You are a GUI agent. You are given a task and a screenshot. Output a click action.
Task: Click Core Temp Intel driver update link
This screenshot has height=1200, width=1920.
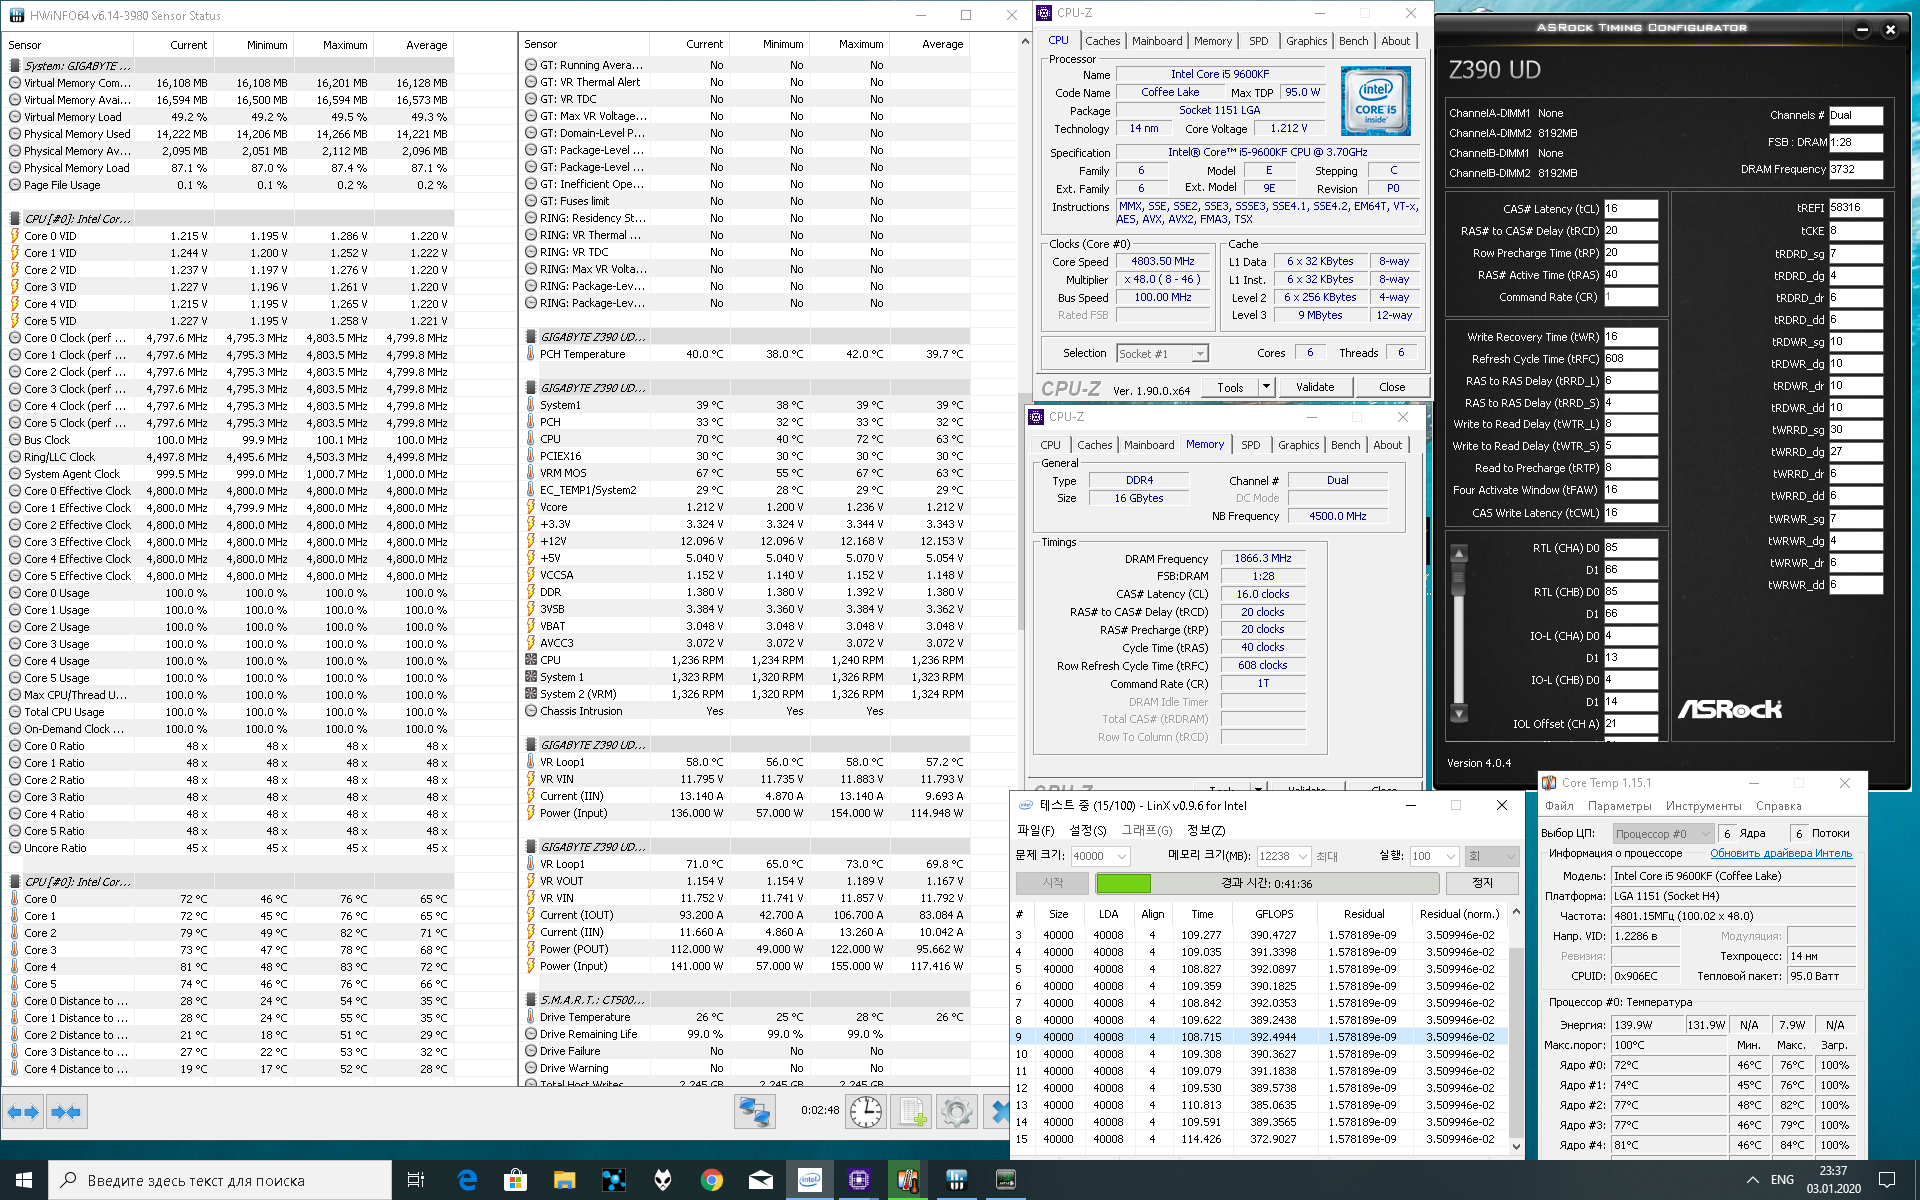[1780, 853]
